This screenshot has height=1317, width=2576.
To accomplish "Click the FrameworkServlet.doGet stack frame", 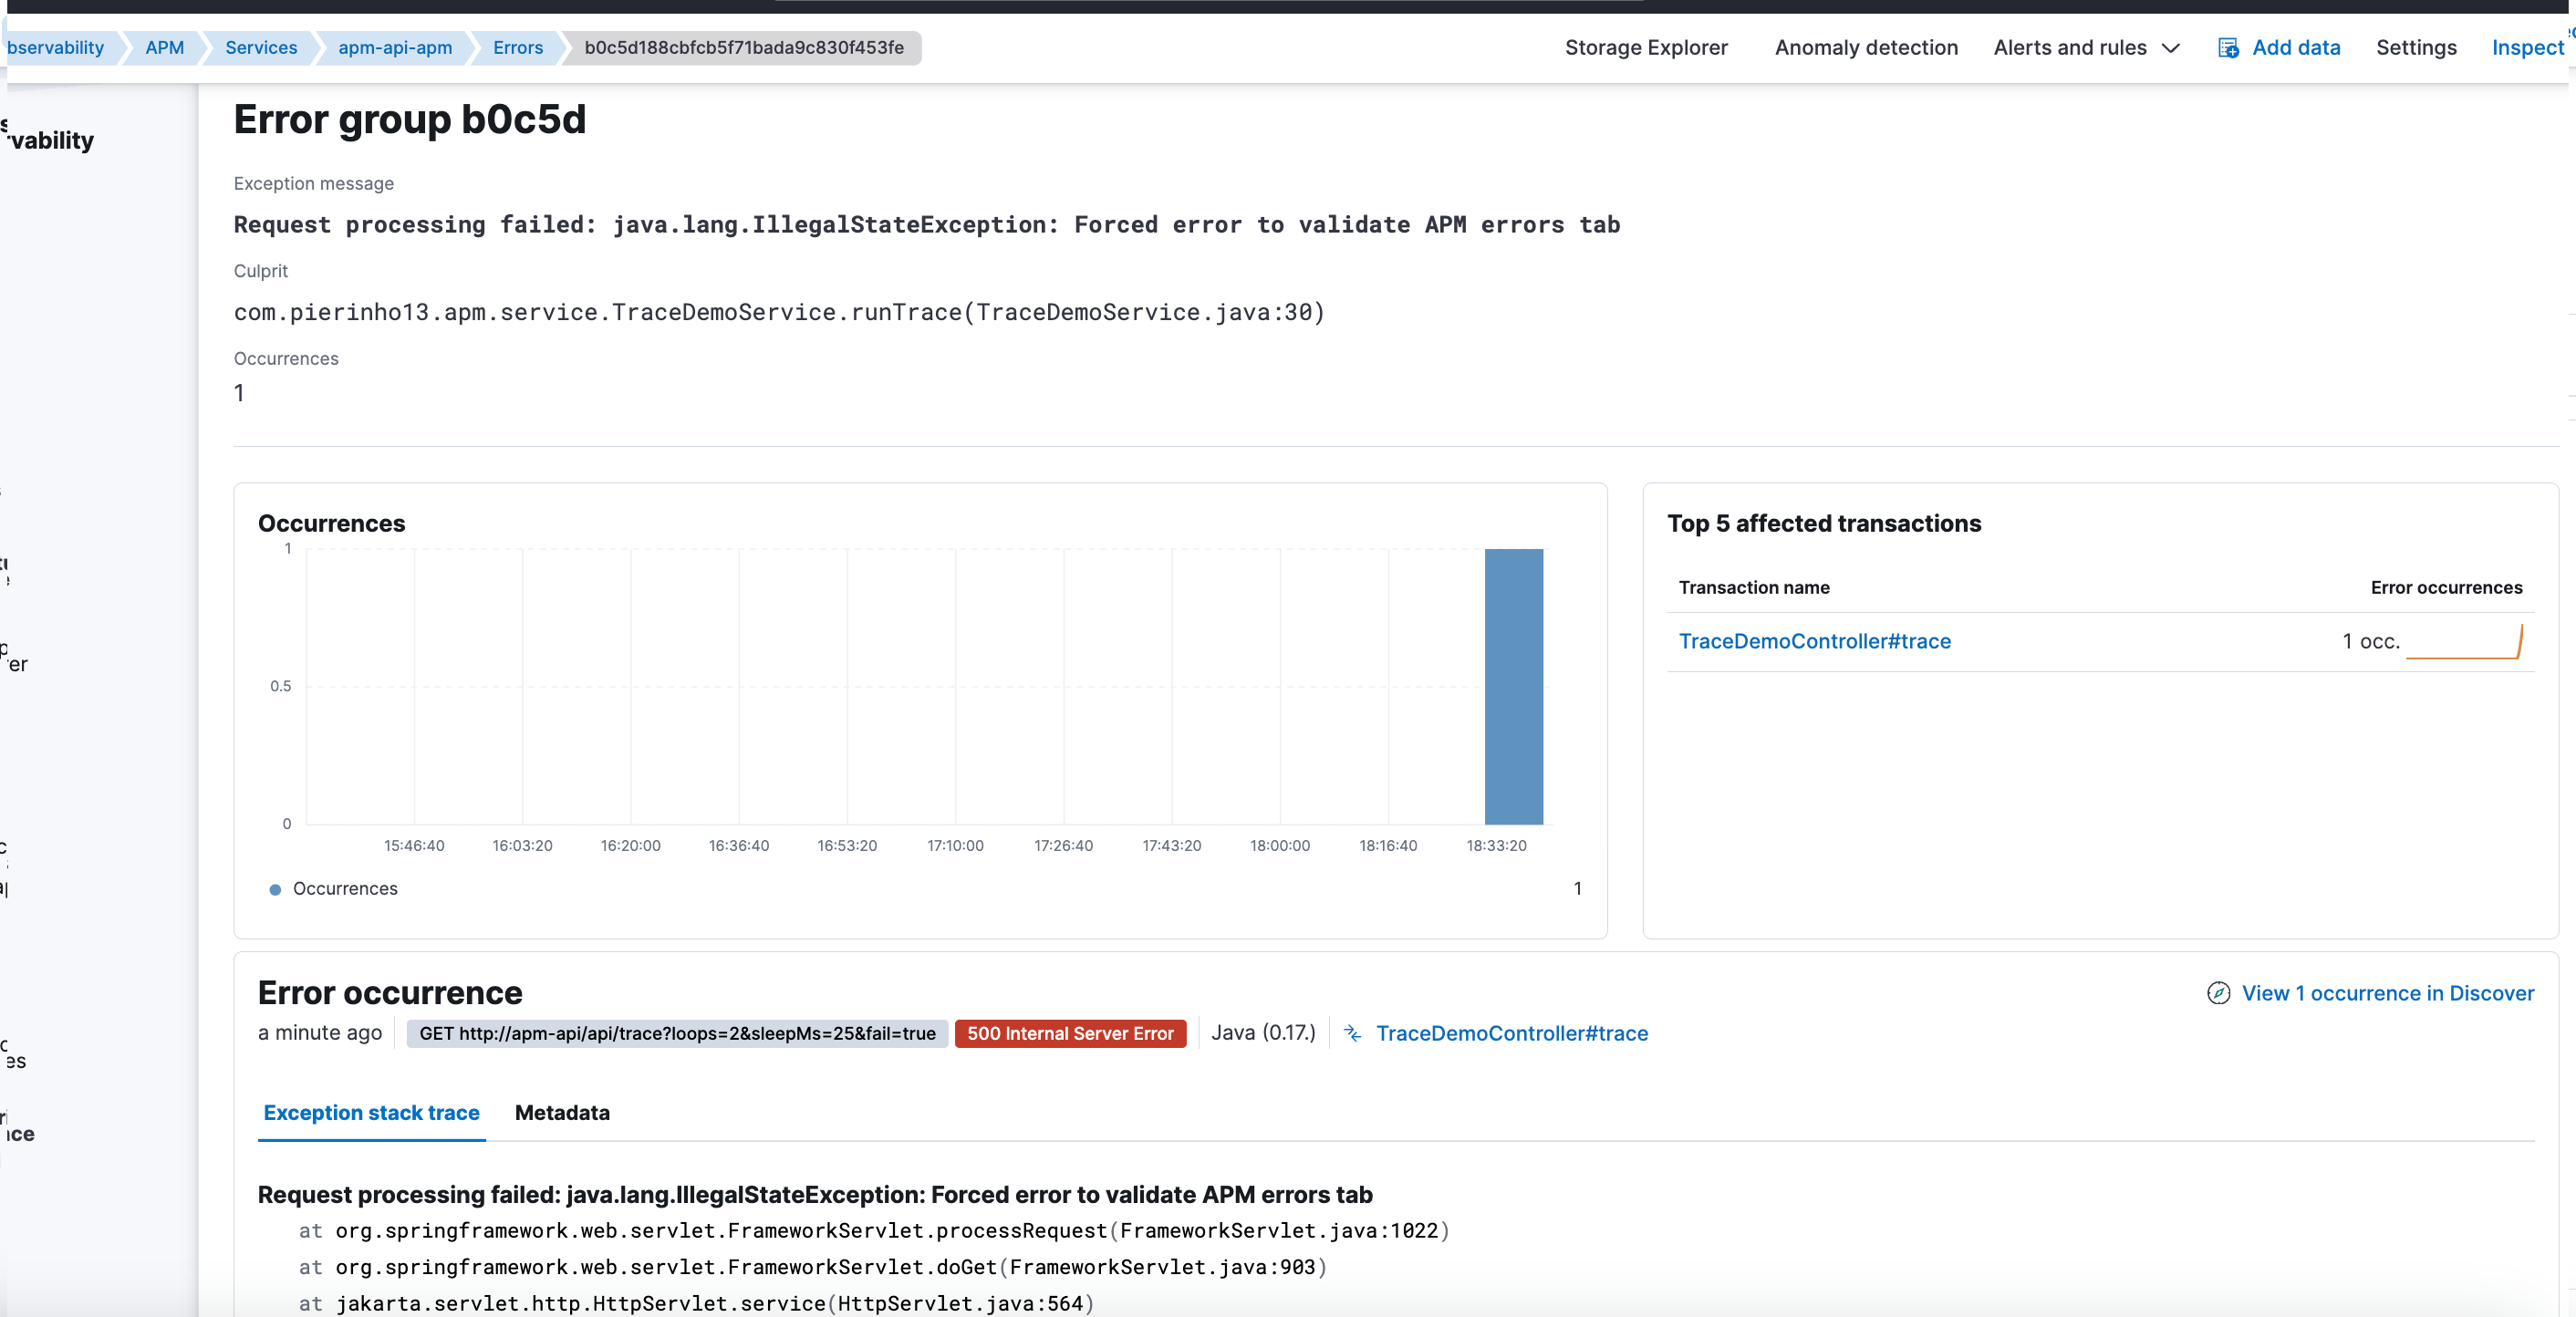I will click(812, 1267).
